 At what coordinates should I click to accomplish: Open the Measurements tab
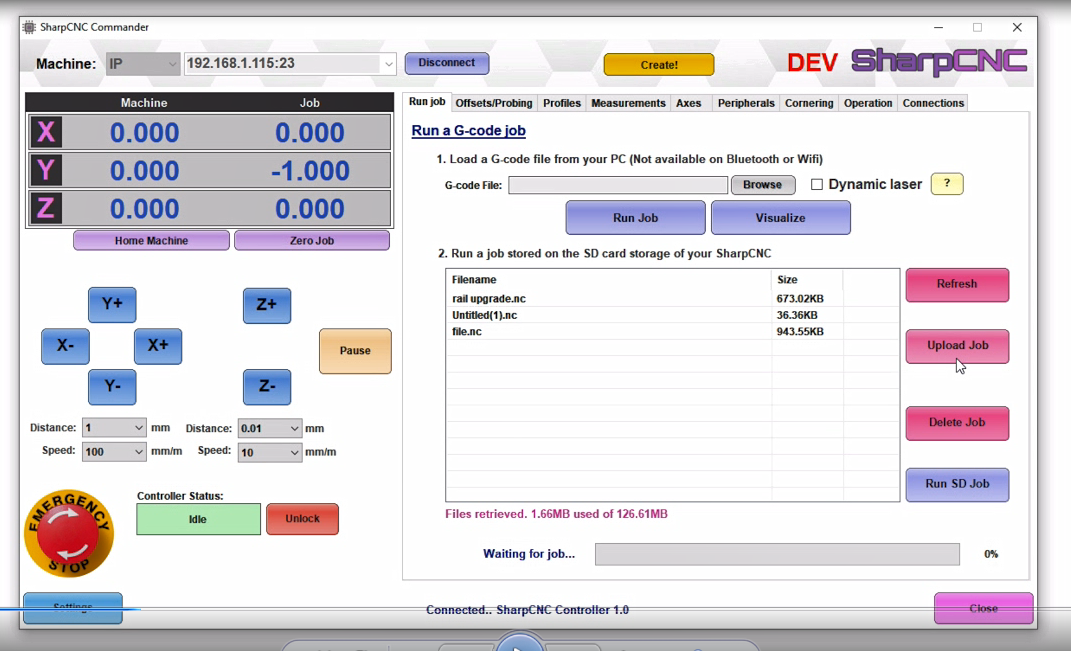click(628, 103)
